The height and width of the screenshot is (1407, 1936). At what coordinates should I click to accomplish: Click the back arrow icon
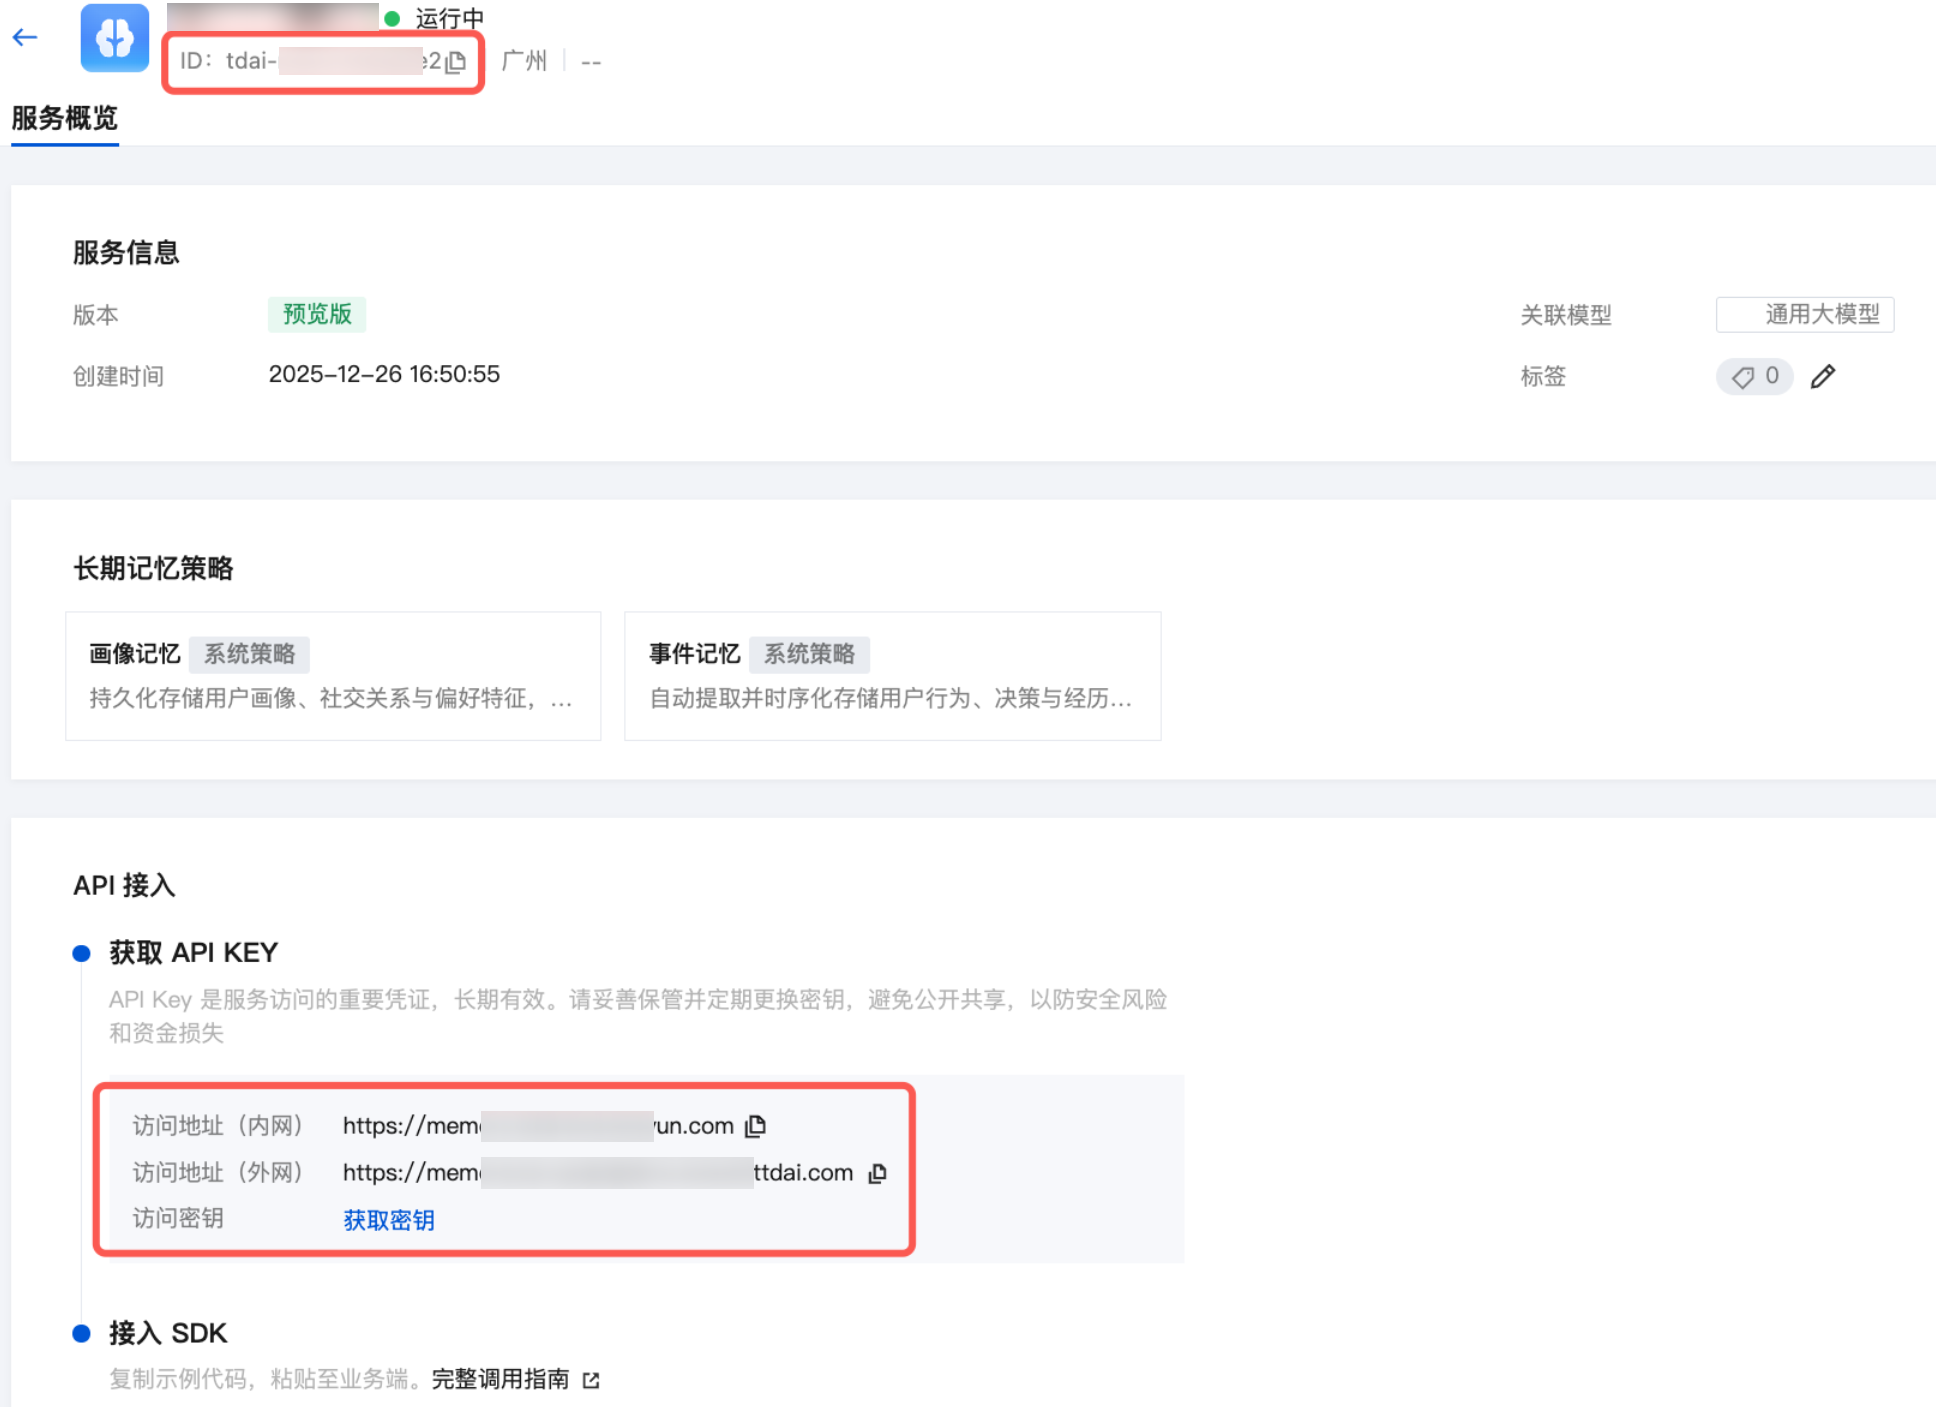(25, 38)
